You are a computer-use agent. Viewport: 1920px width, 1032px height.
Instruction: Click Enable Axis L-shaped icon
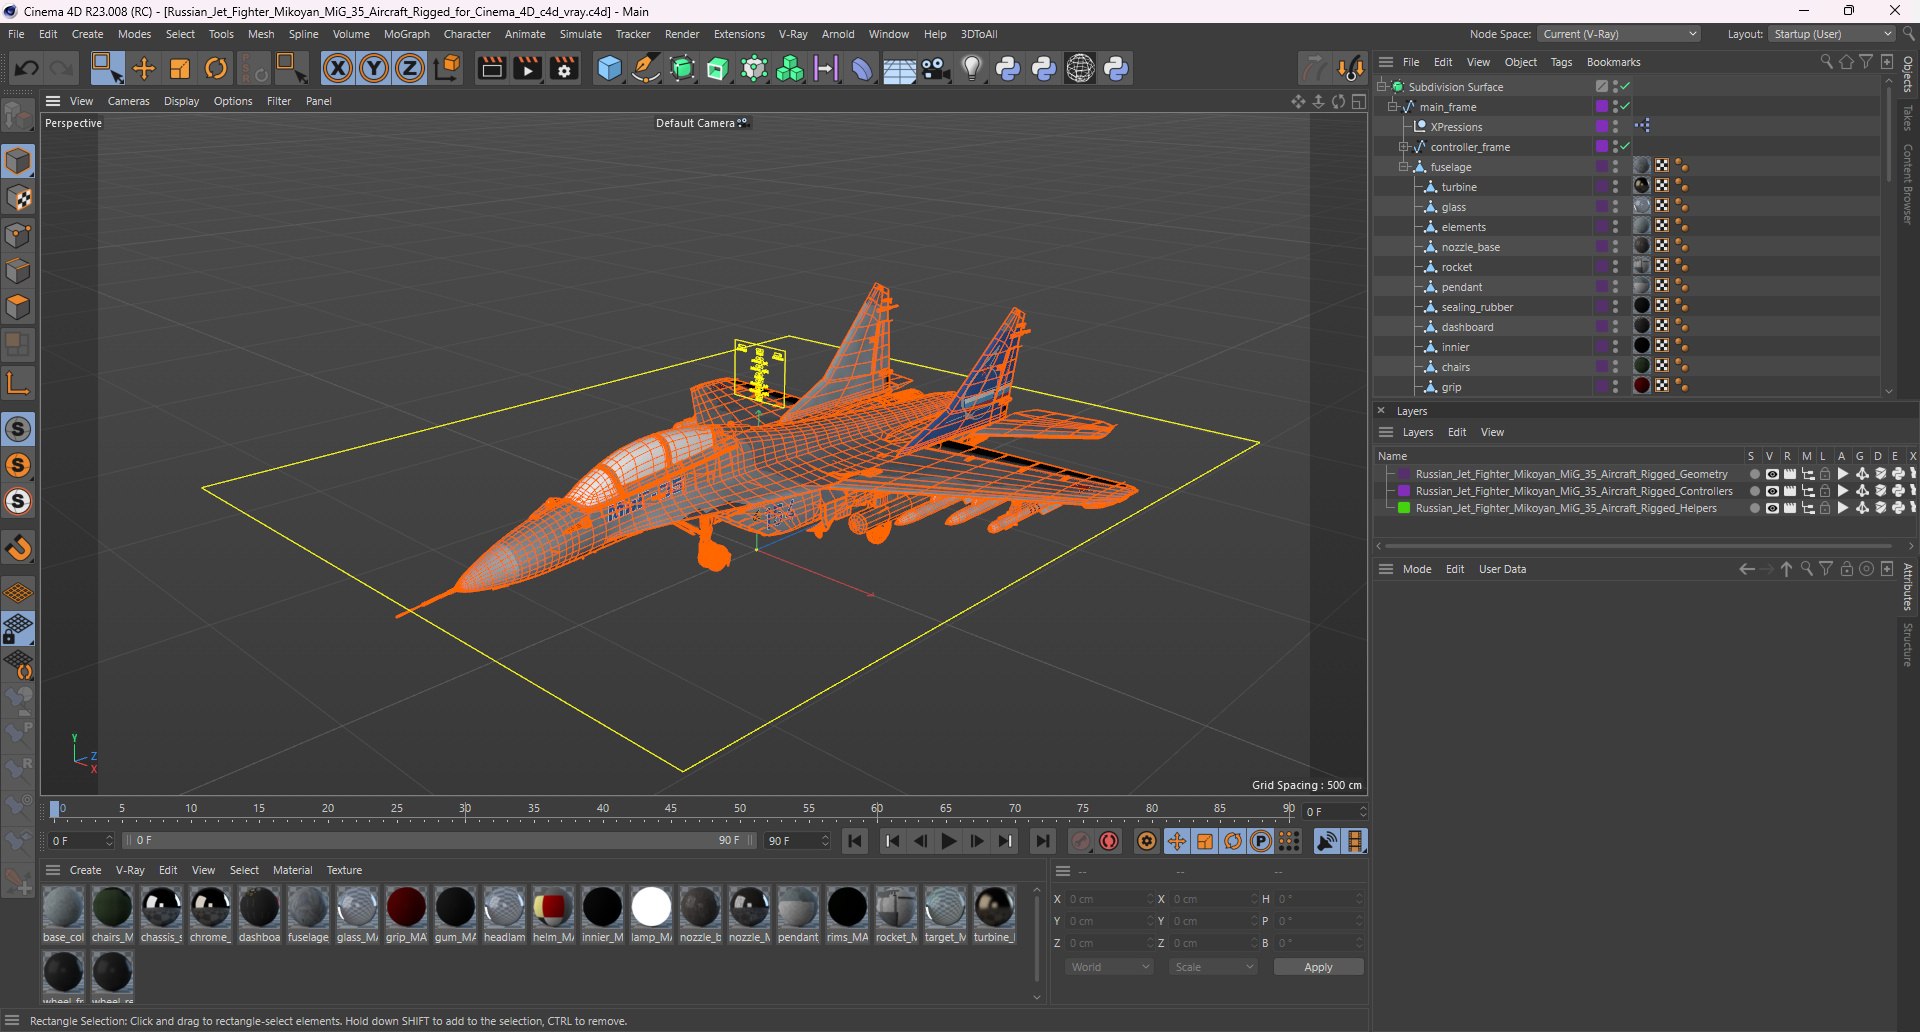pyautogui.click(x=18, y=382)
